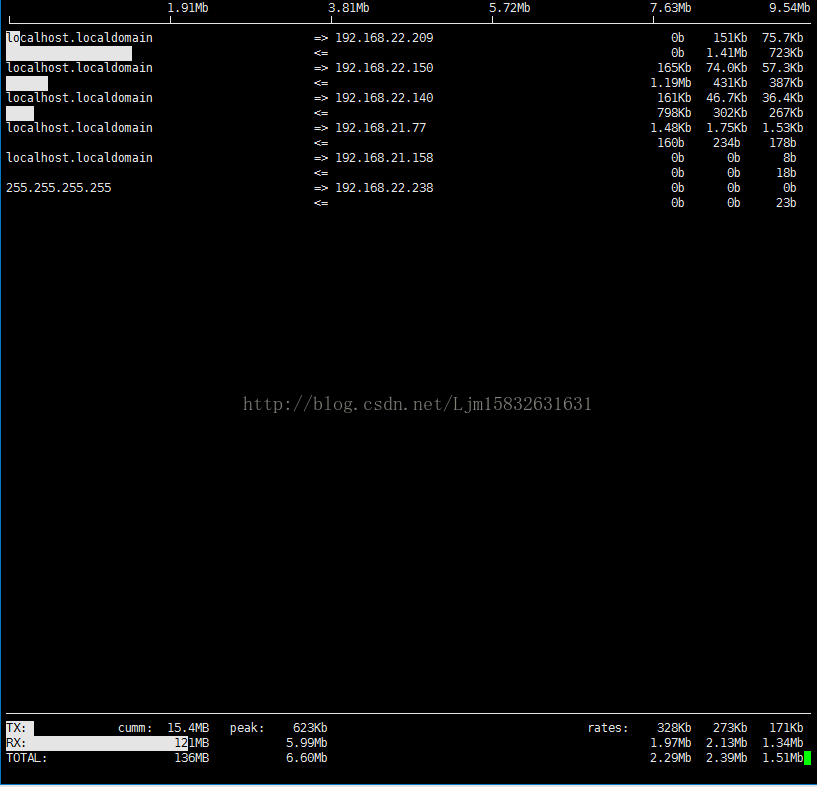Viewport: 817px width, 787px height.
Task: Click the 136MB cumulative total value
Action: [x=192, y=758]
